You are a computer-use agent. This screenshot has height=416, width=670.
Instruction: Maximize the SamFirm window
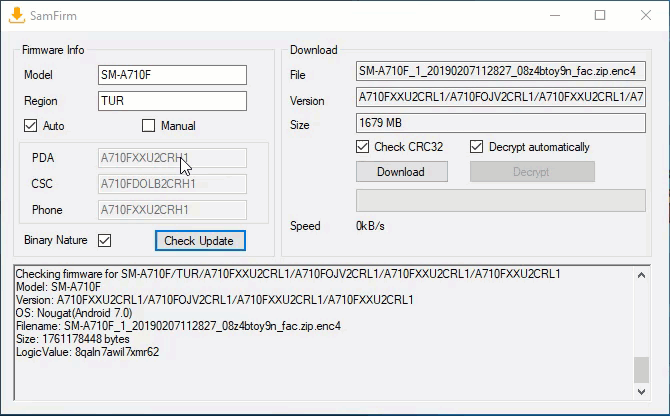[x=600, y=15]
